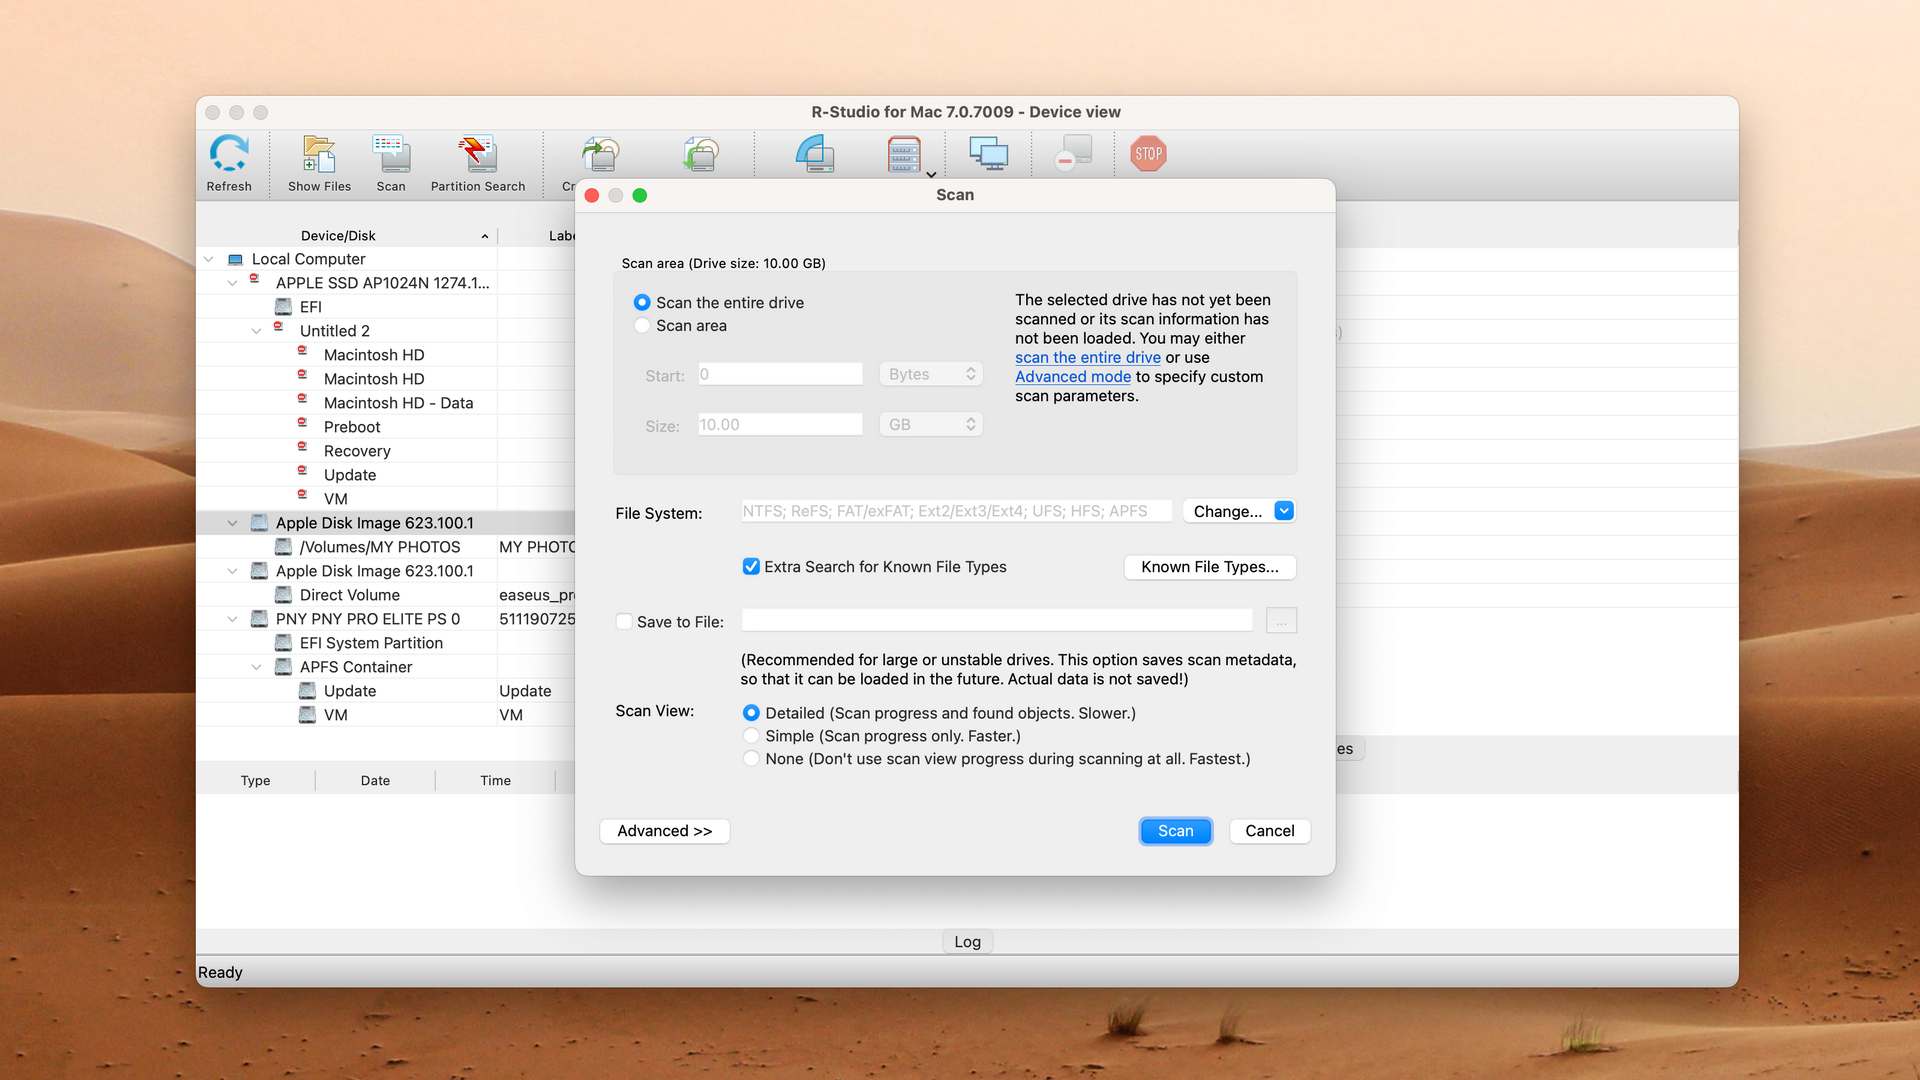Click the Refresh toolbar icon

coord(229,155)
